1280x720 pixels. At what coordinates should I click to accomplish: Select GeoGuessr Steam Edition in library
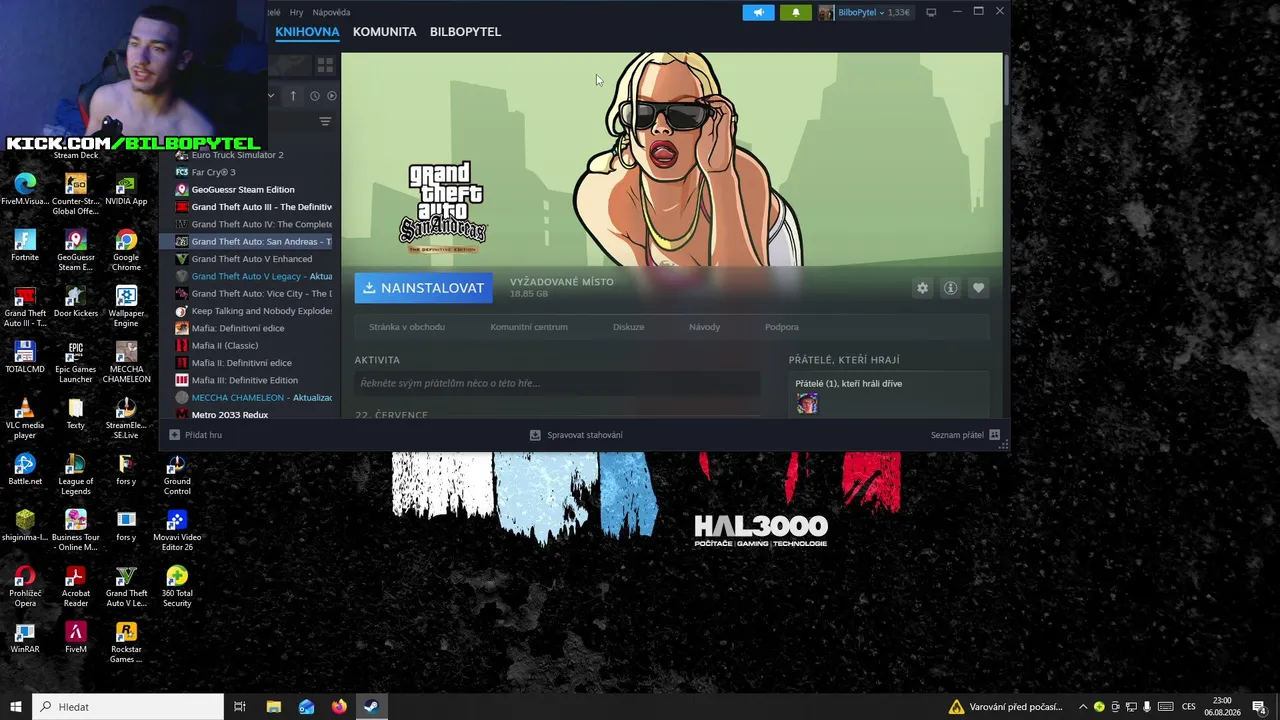coord(243,190)
